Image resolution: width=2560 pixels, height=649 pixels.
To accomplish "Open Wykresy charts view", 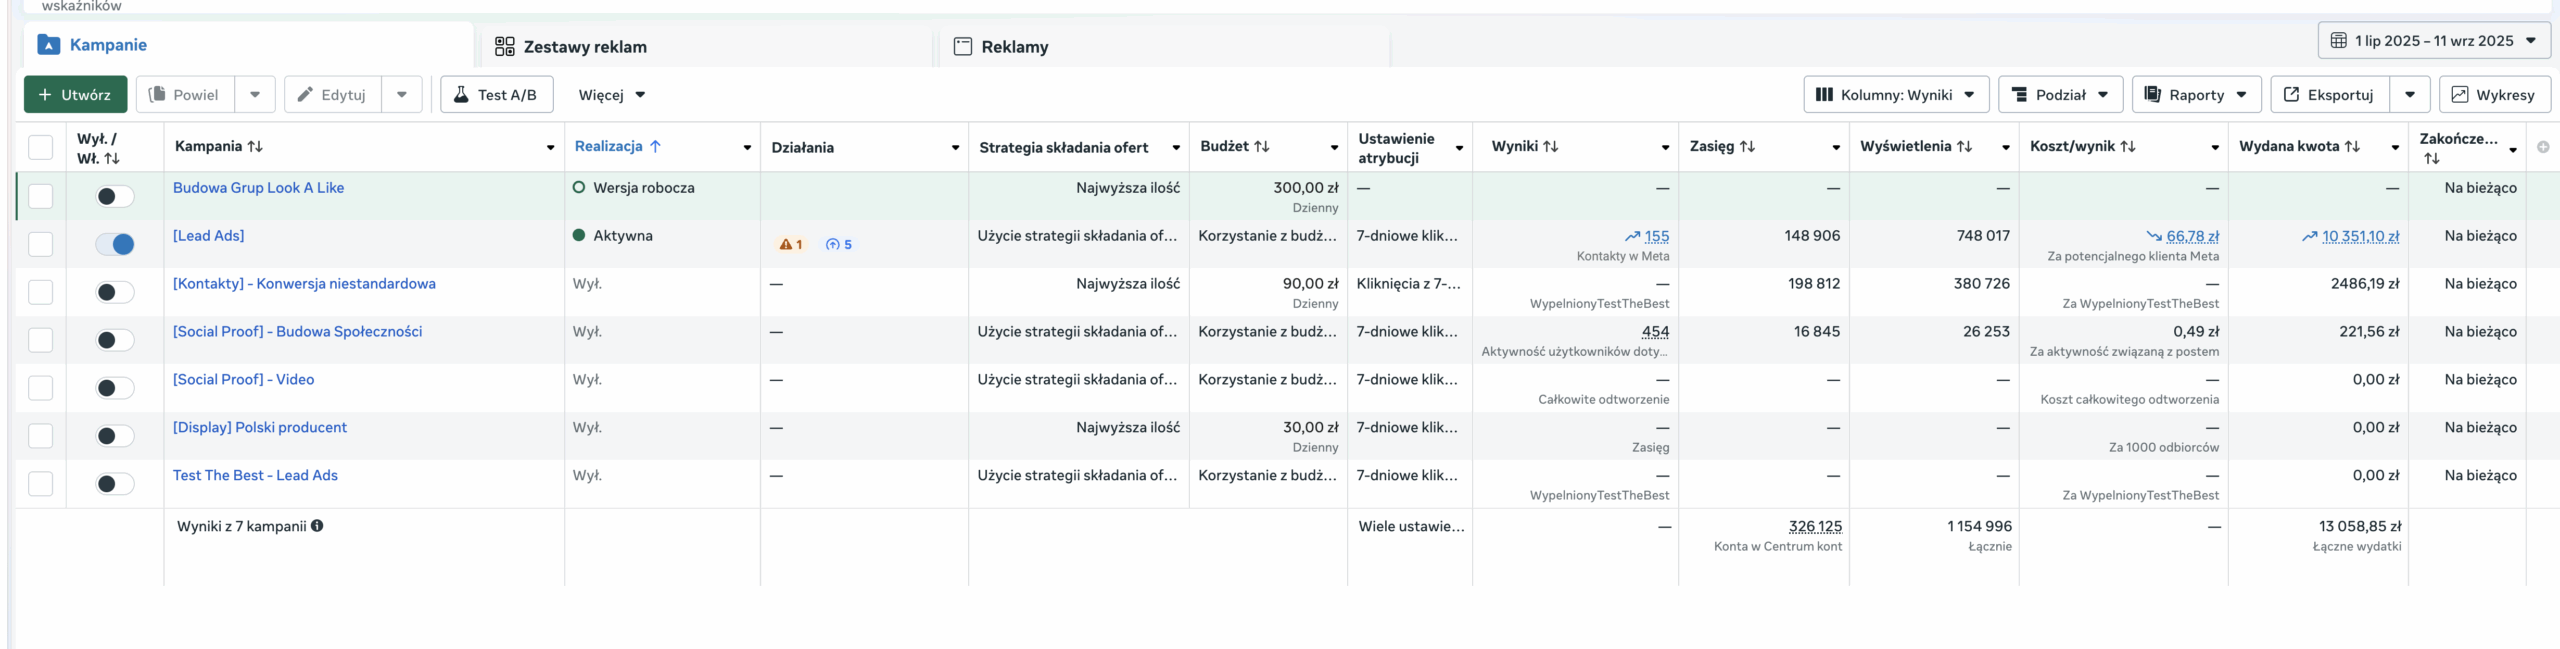I will pos(2494,95).
